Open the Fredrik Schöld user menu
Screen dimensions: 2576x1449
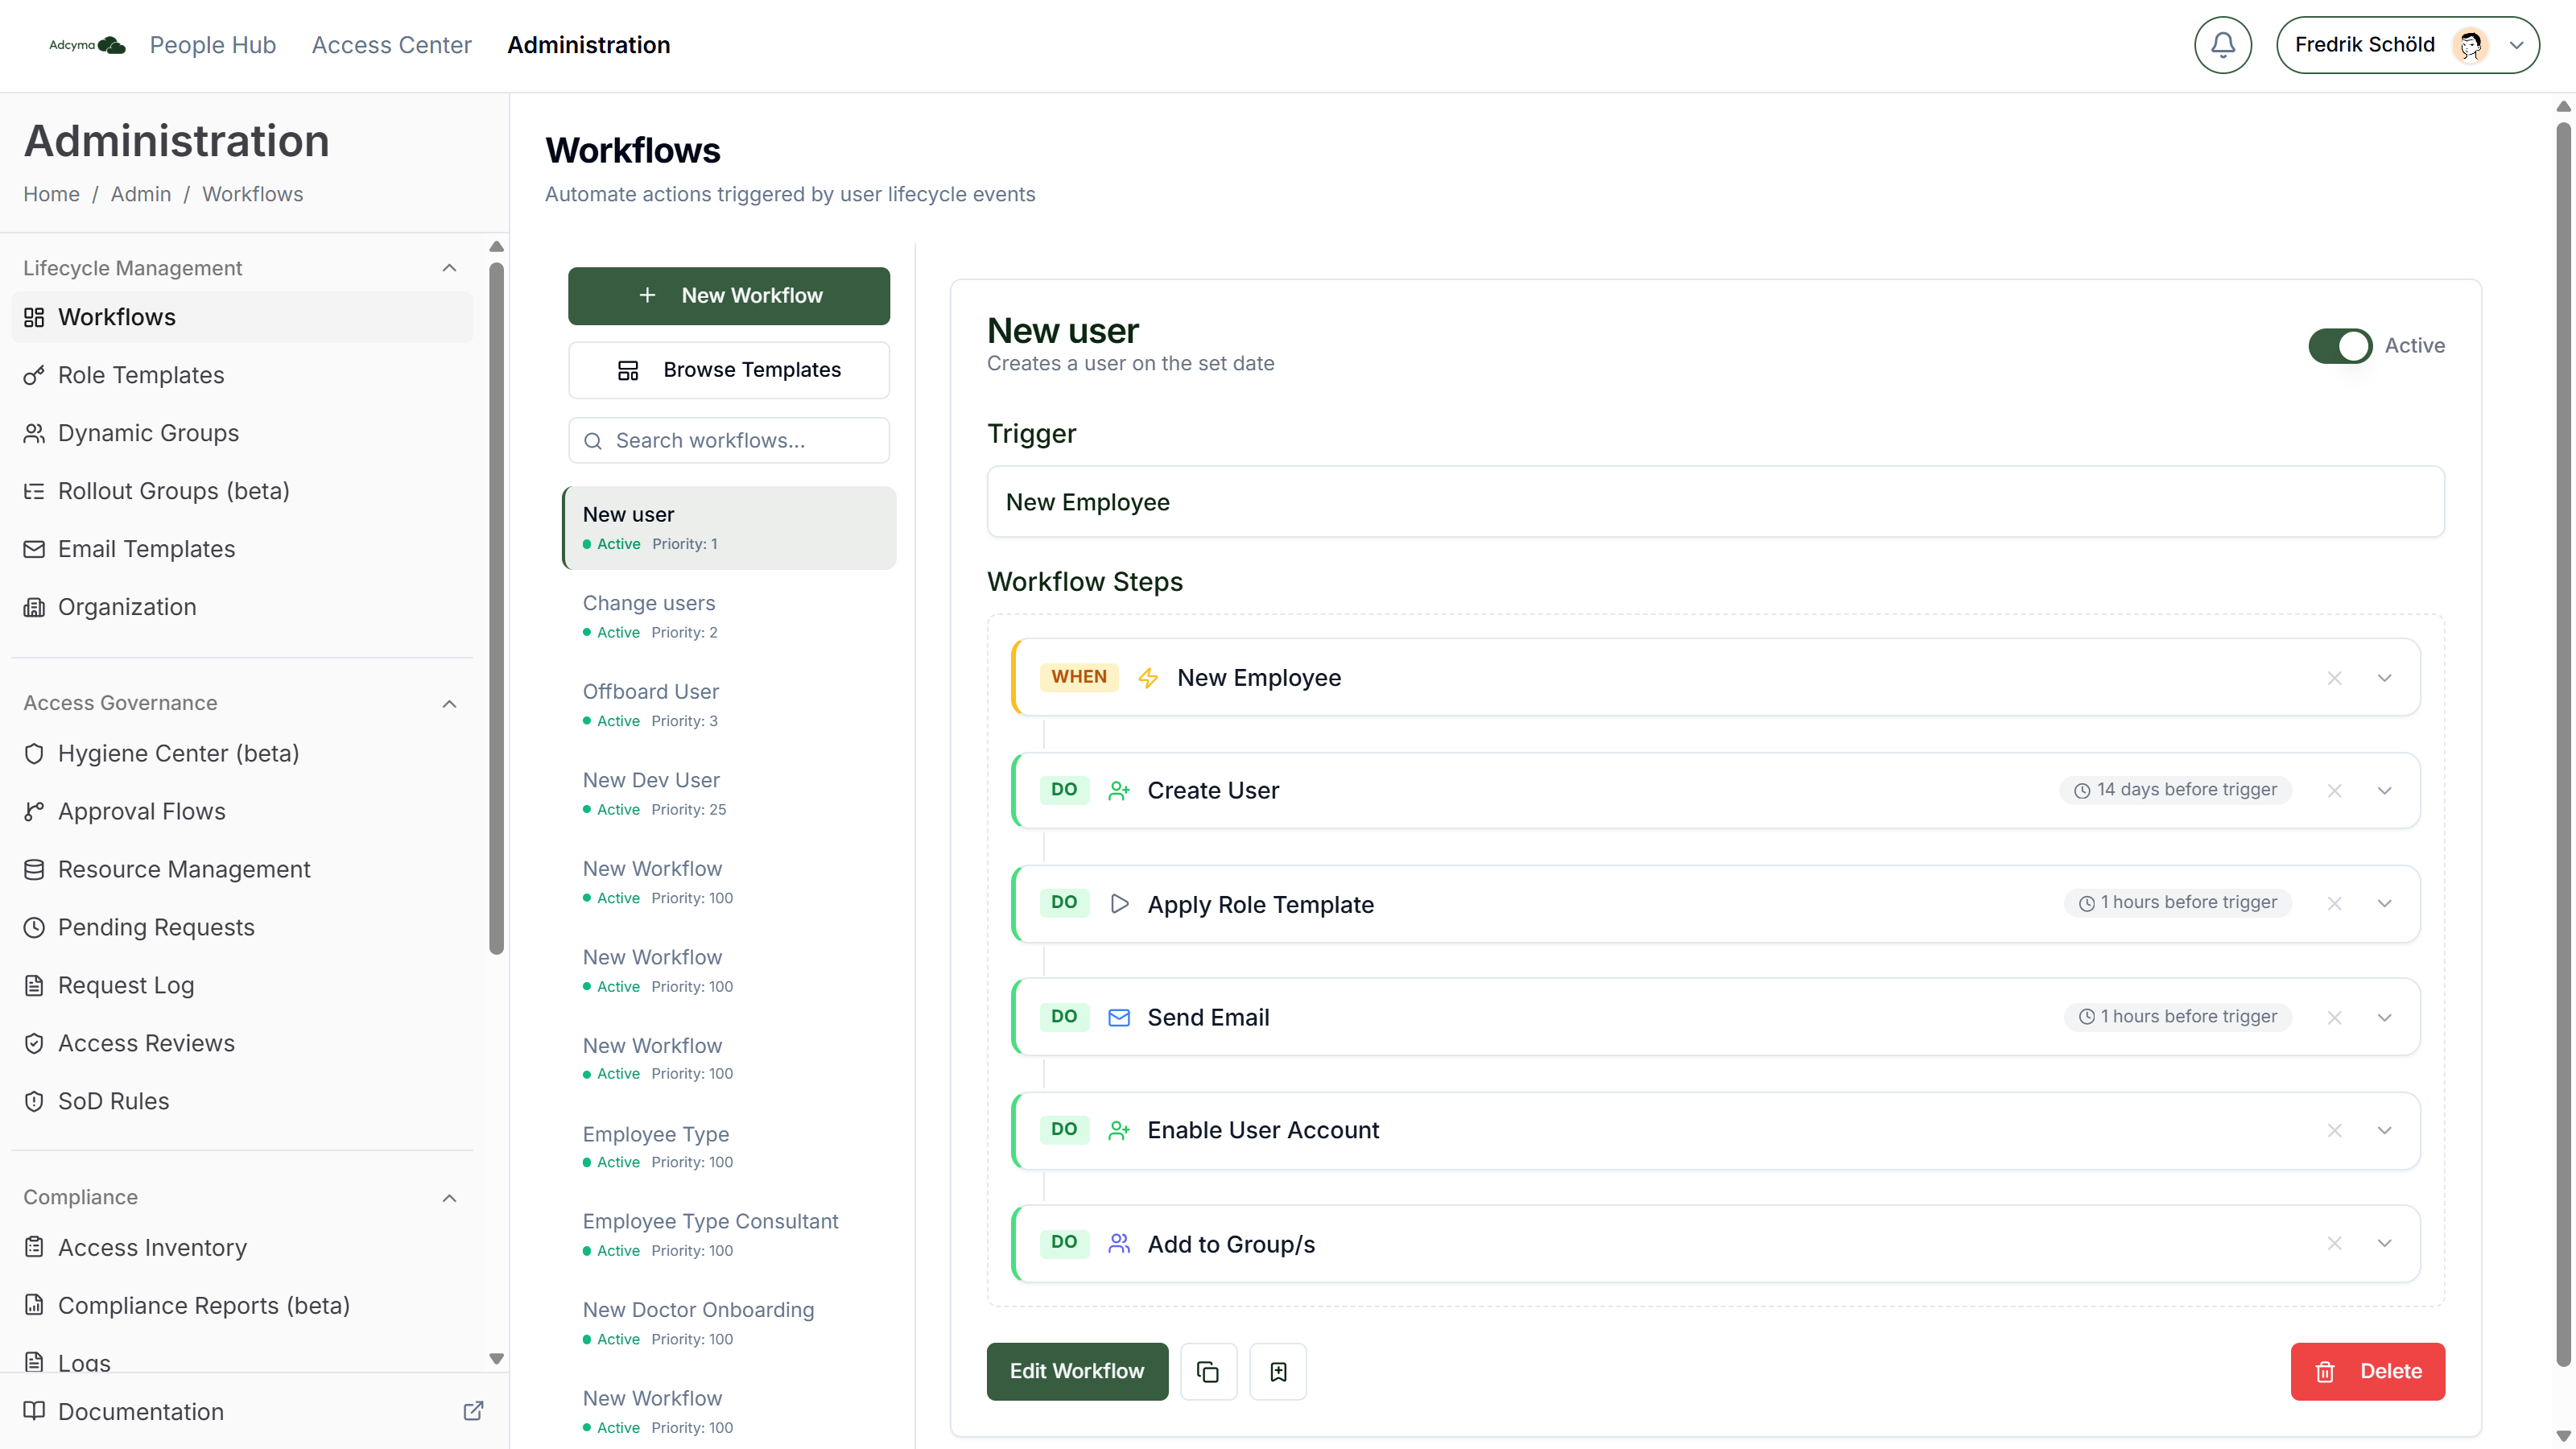[2407, 45]
